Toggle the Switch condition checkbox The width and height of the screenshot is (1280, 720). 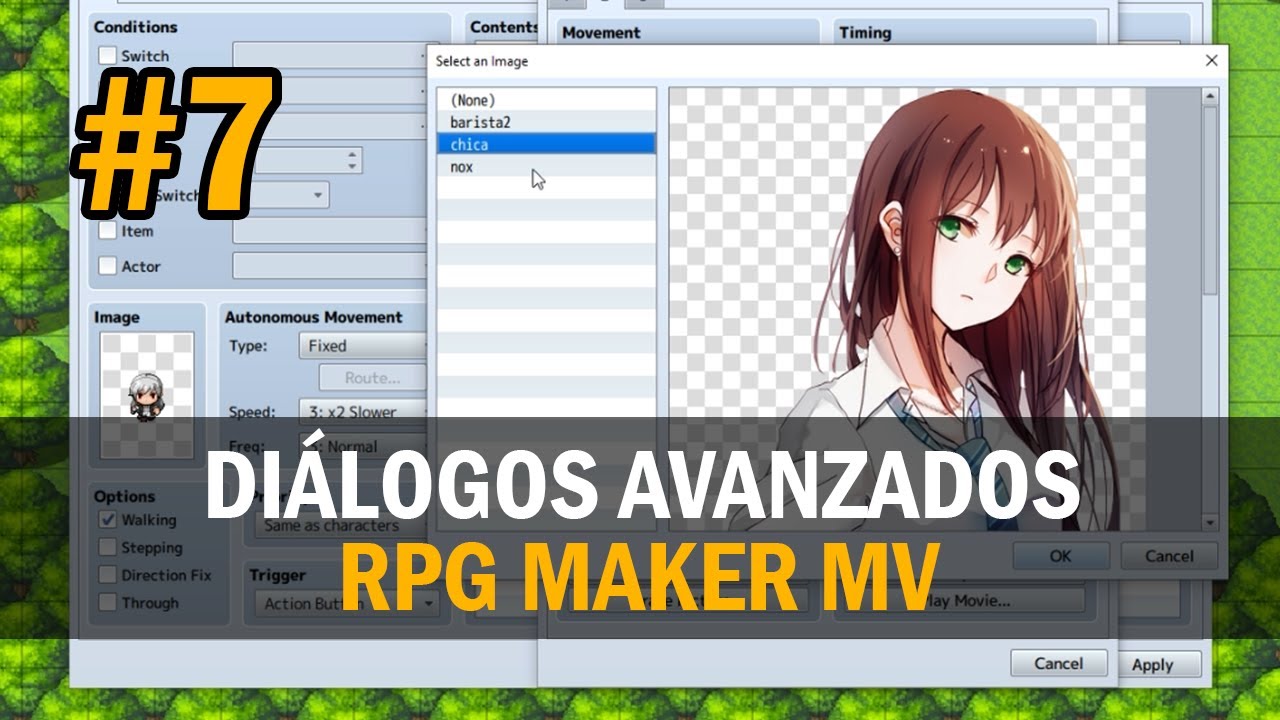[x=107, y=56]
